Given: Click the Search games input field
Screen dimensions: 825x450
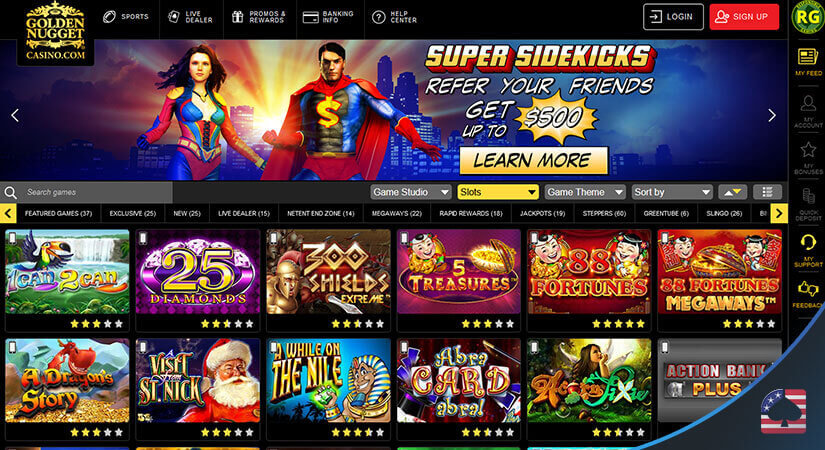Looking at the screenshot, I should click(x=96, y=193).
